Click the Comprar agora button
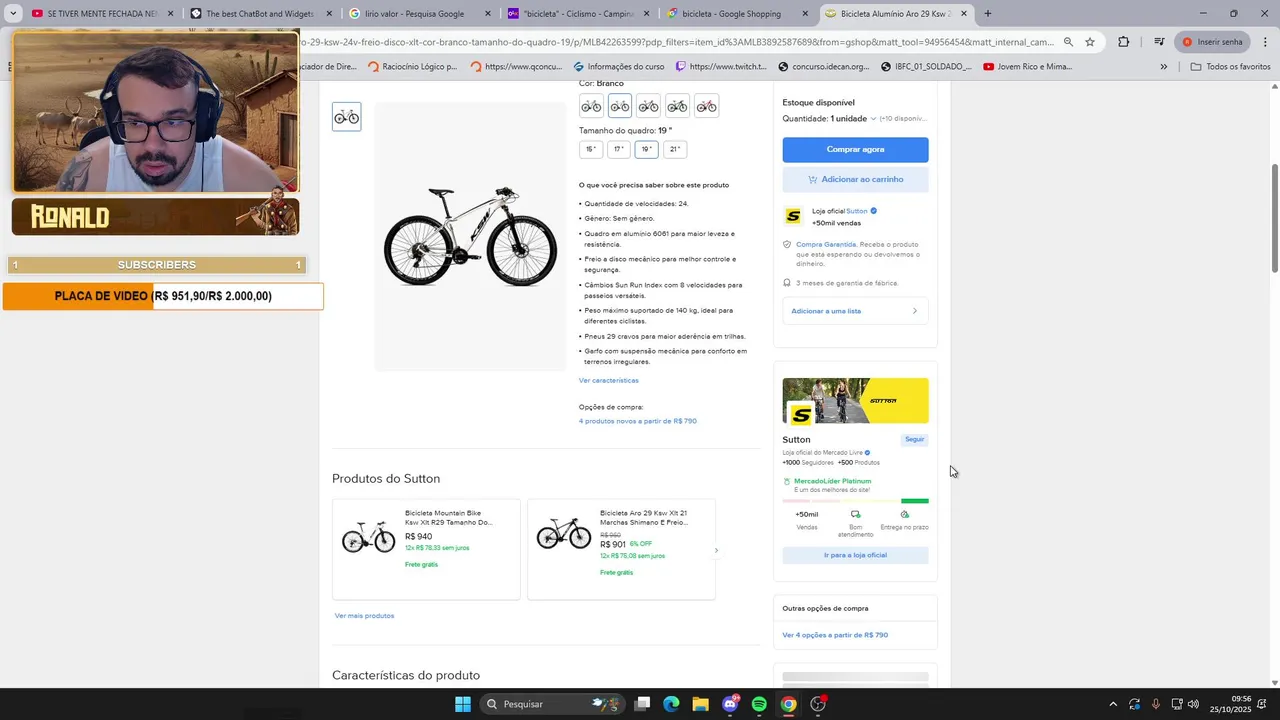 pyautogui.click(x=855, y=149)
